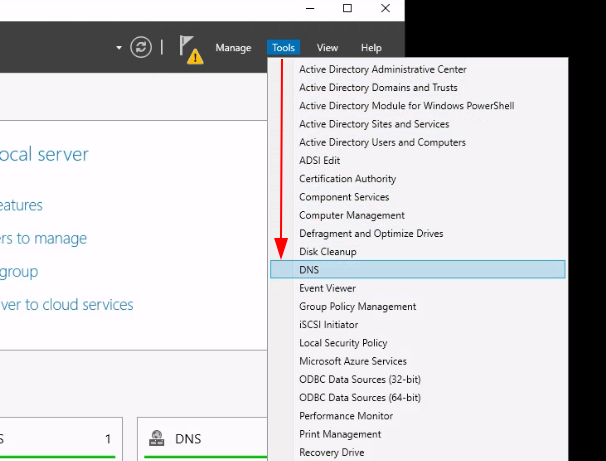Open Event Viewer

(x=418, y=288)
